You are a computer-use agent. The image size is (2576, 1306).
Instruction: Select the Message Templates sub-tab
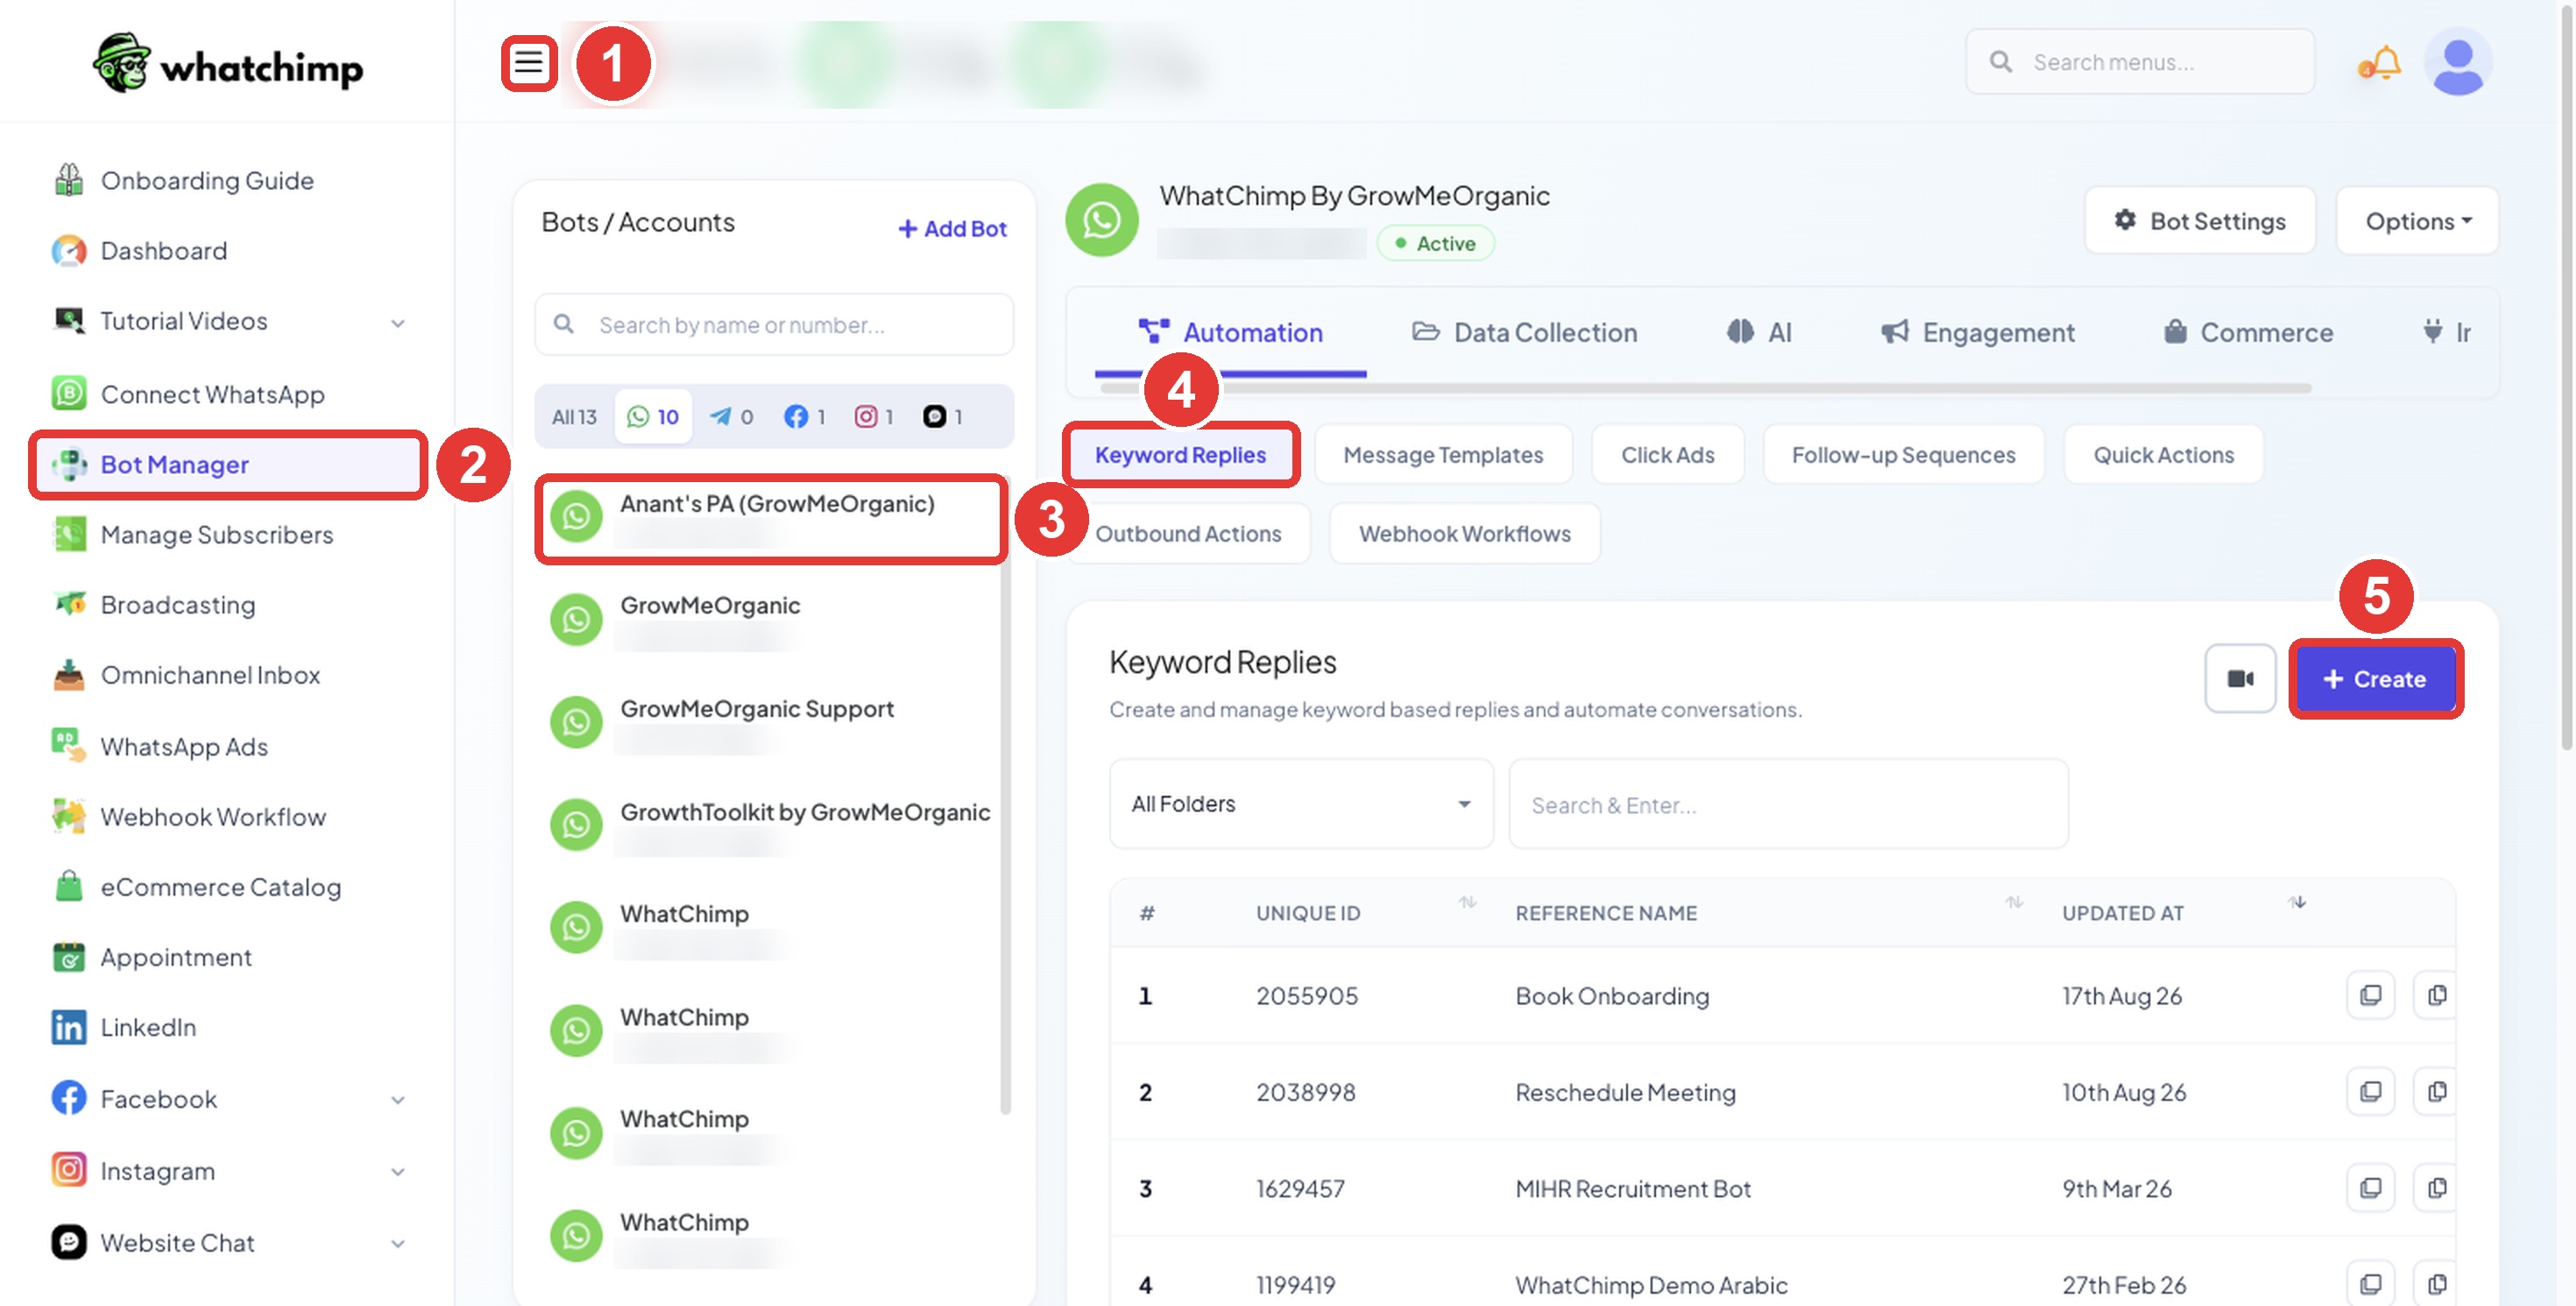1442,455
